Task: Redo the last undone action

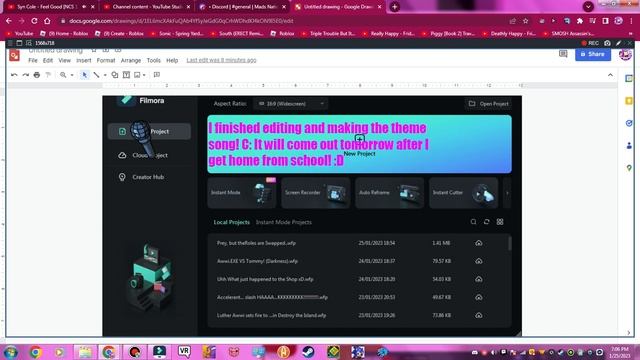Action: click(25, 75)
